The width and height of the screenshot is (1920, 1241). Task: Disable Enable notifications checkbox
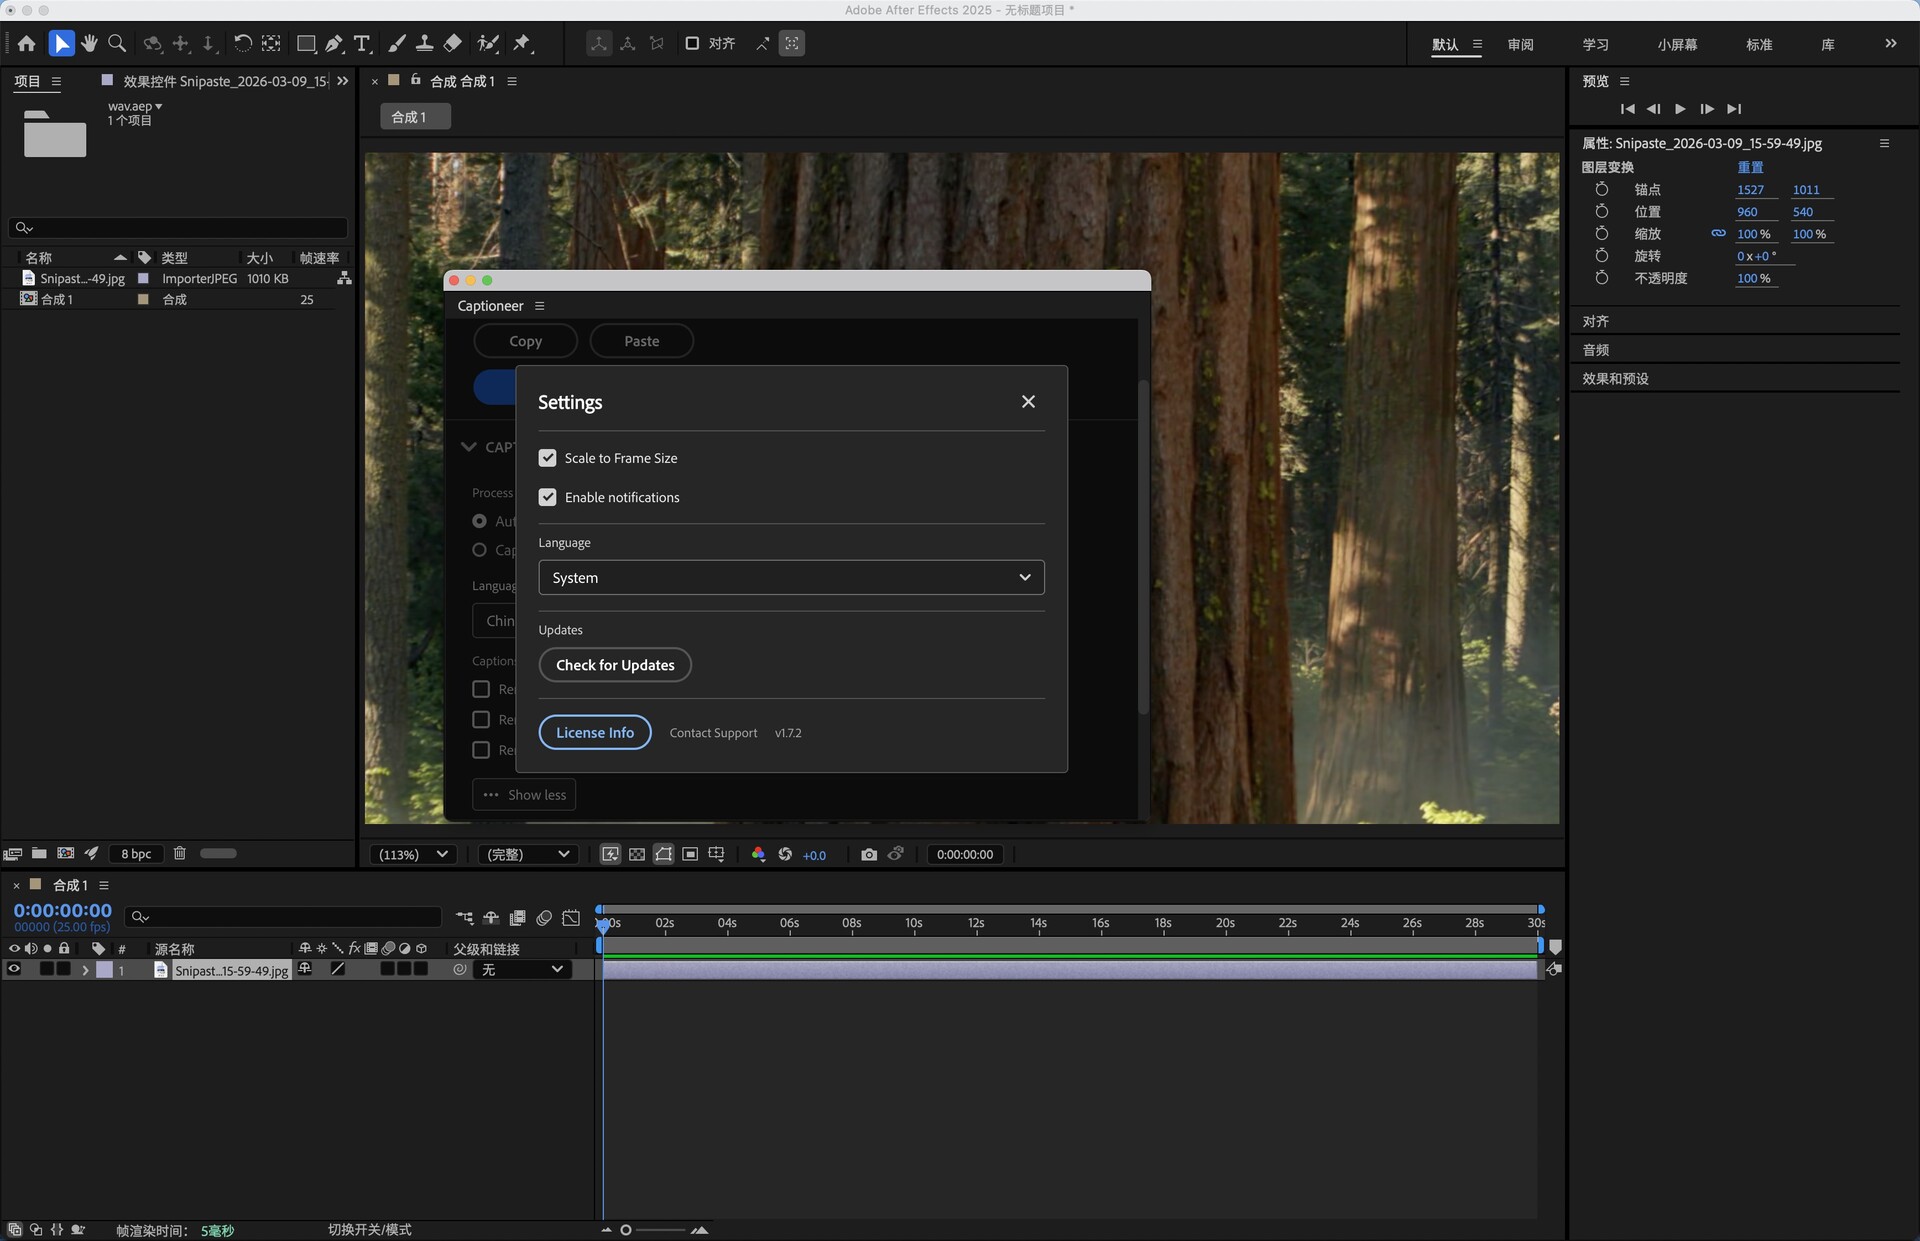(x=547, y=497)
